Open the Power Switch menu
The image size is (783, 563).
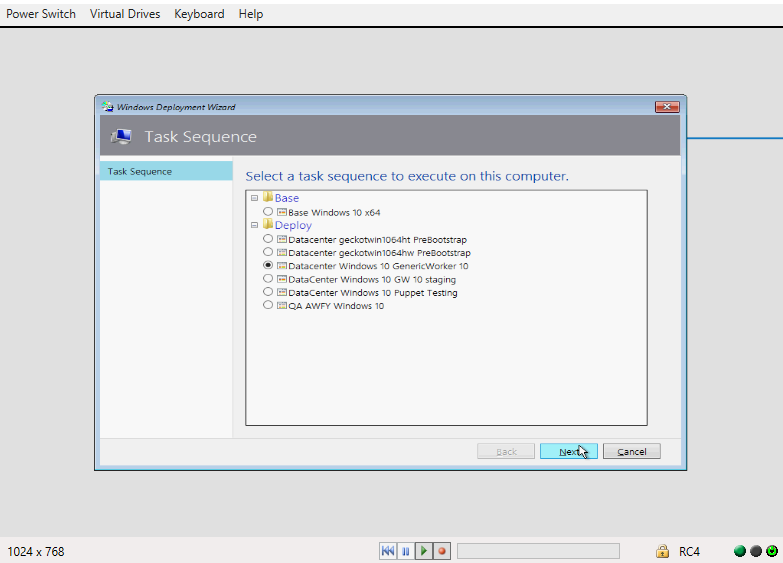(x=41, y=14)
